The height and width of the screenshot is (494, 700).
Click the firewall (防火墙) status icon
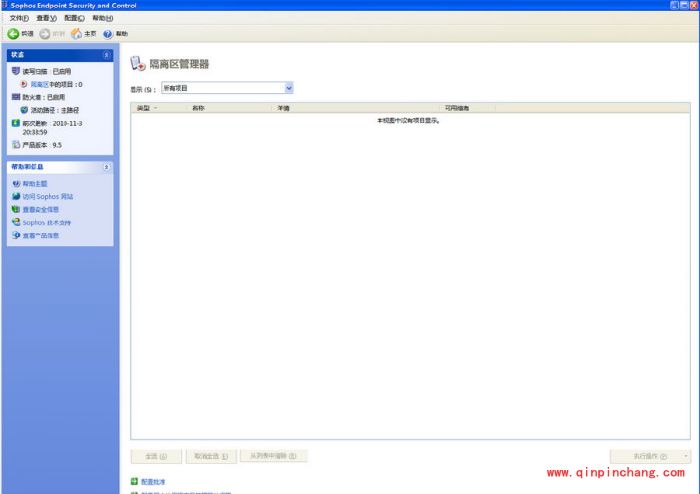coord(16,97)
